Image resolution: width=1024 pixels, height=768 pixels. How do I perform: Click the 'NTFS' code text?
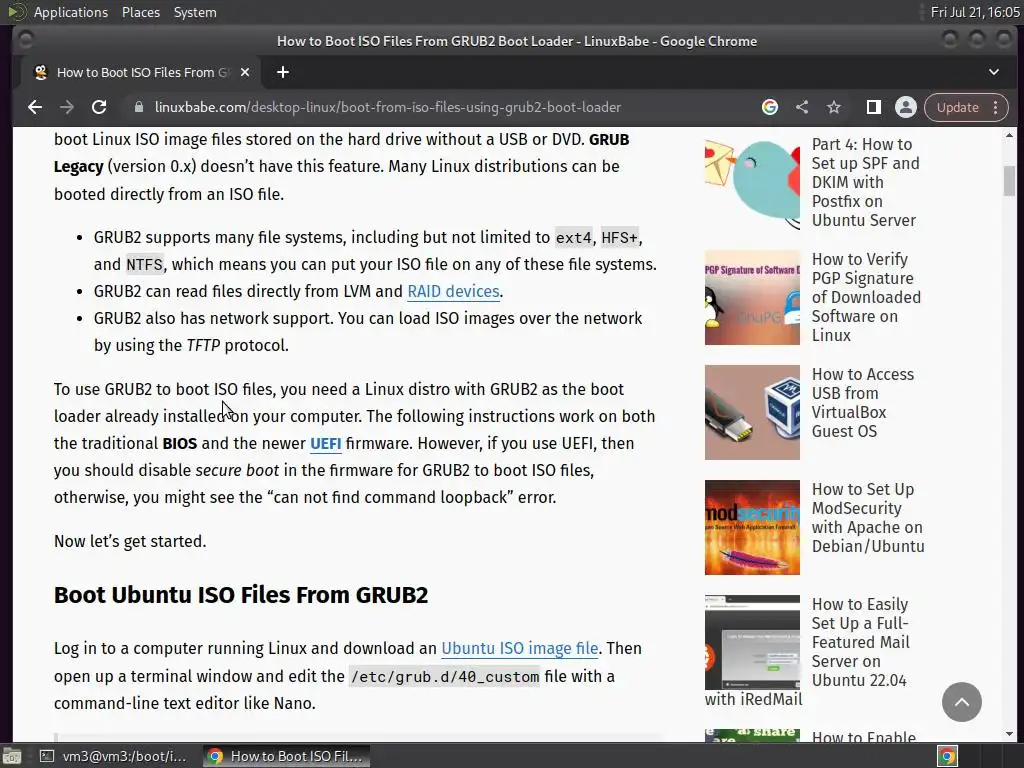pos(144,264)
